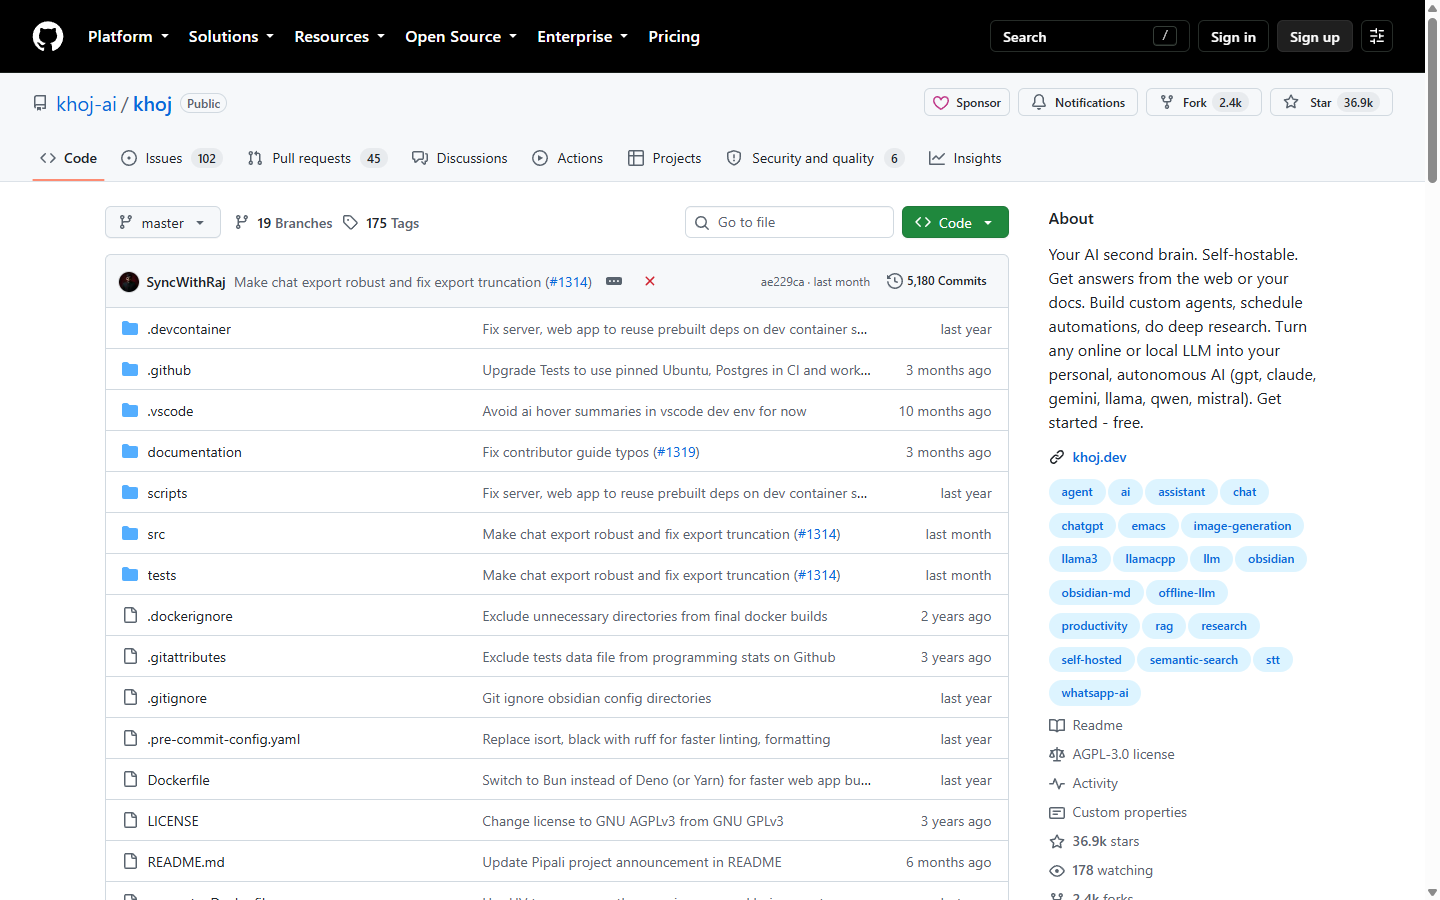Screen dimensions: 1440x900
Task: Open the Pull requests tab
Action: point(317,159)
